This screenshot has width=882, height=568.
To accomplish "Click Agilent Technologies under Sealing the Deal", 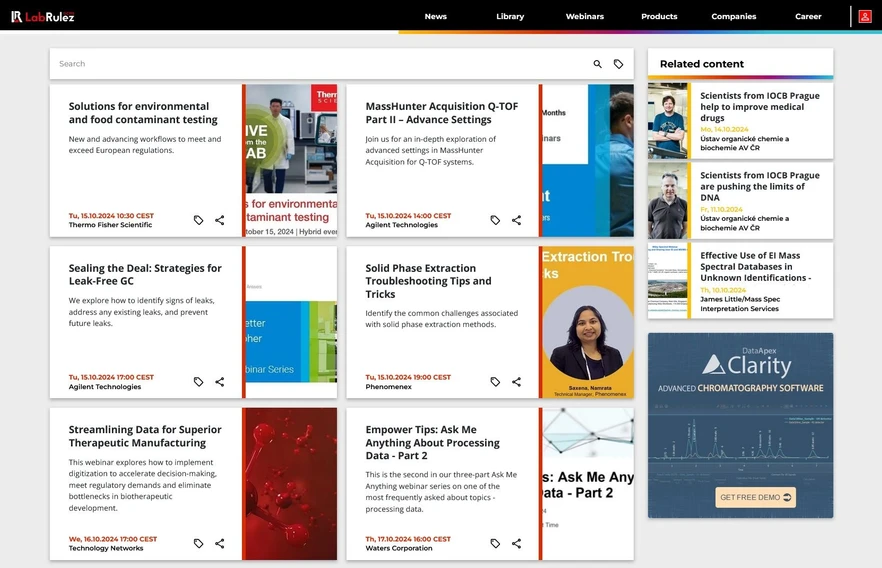I will tap(105, 387).
